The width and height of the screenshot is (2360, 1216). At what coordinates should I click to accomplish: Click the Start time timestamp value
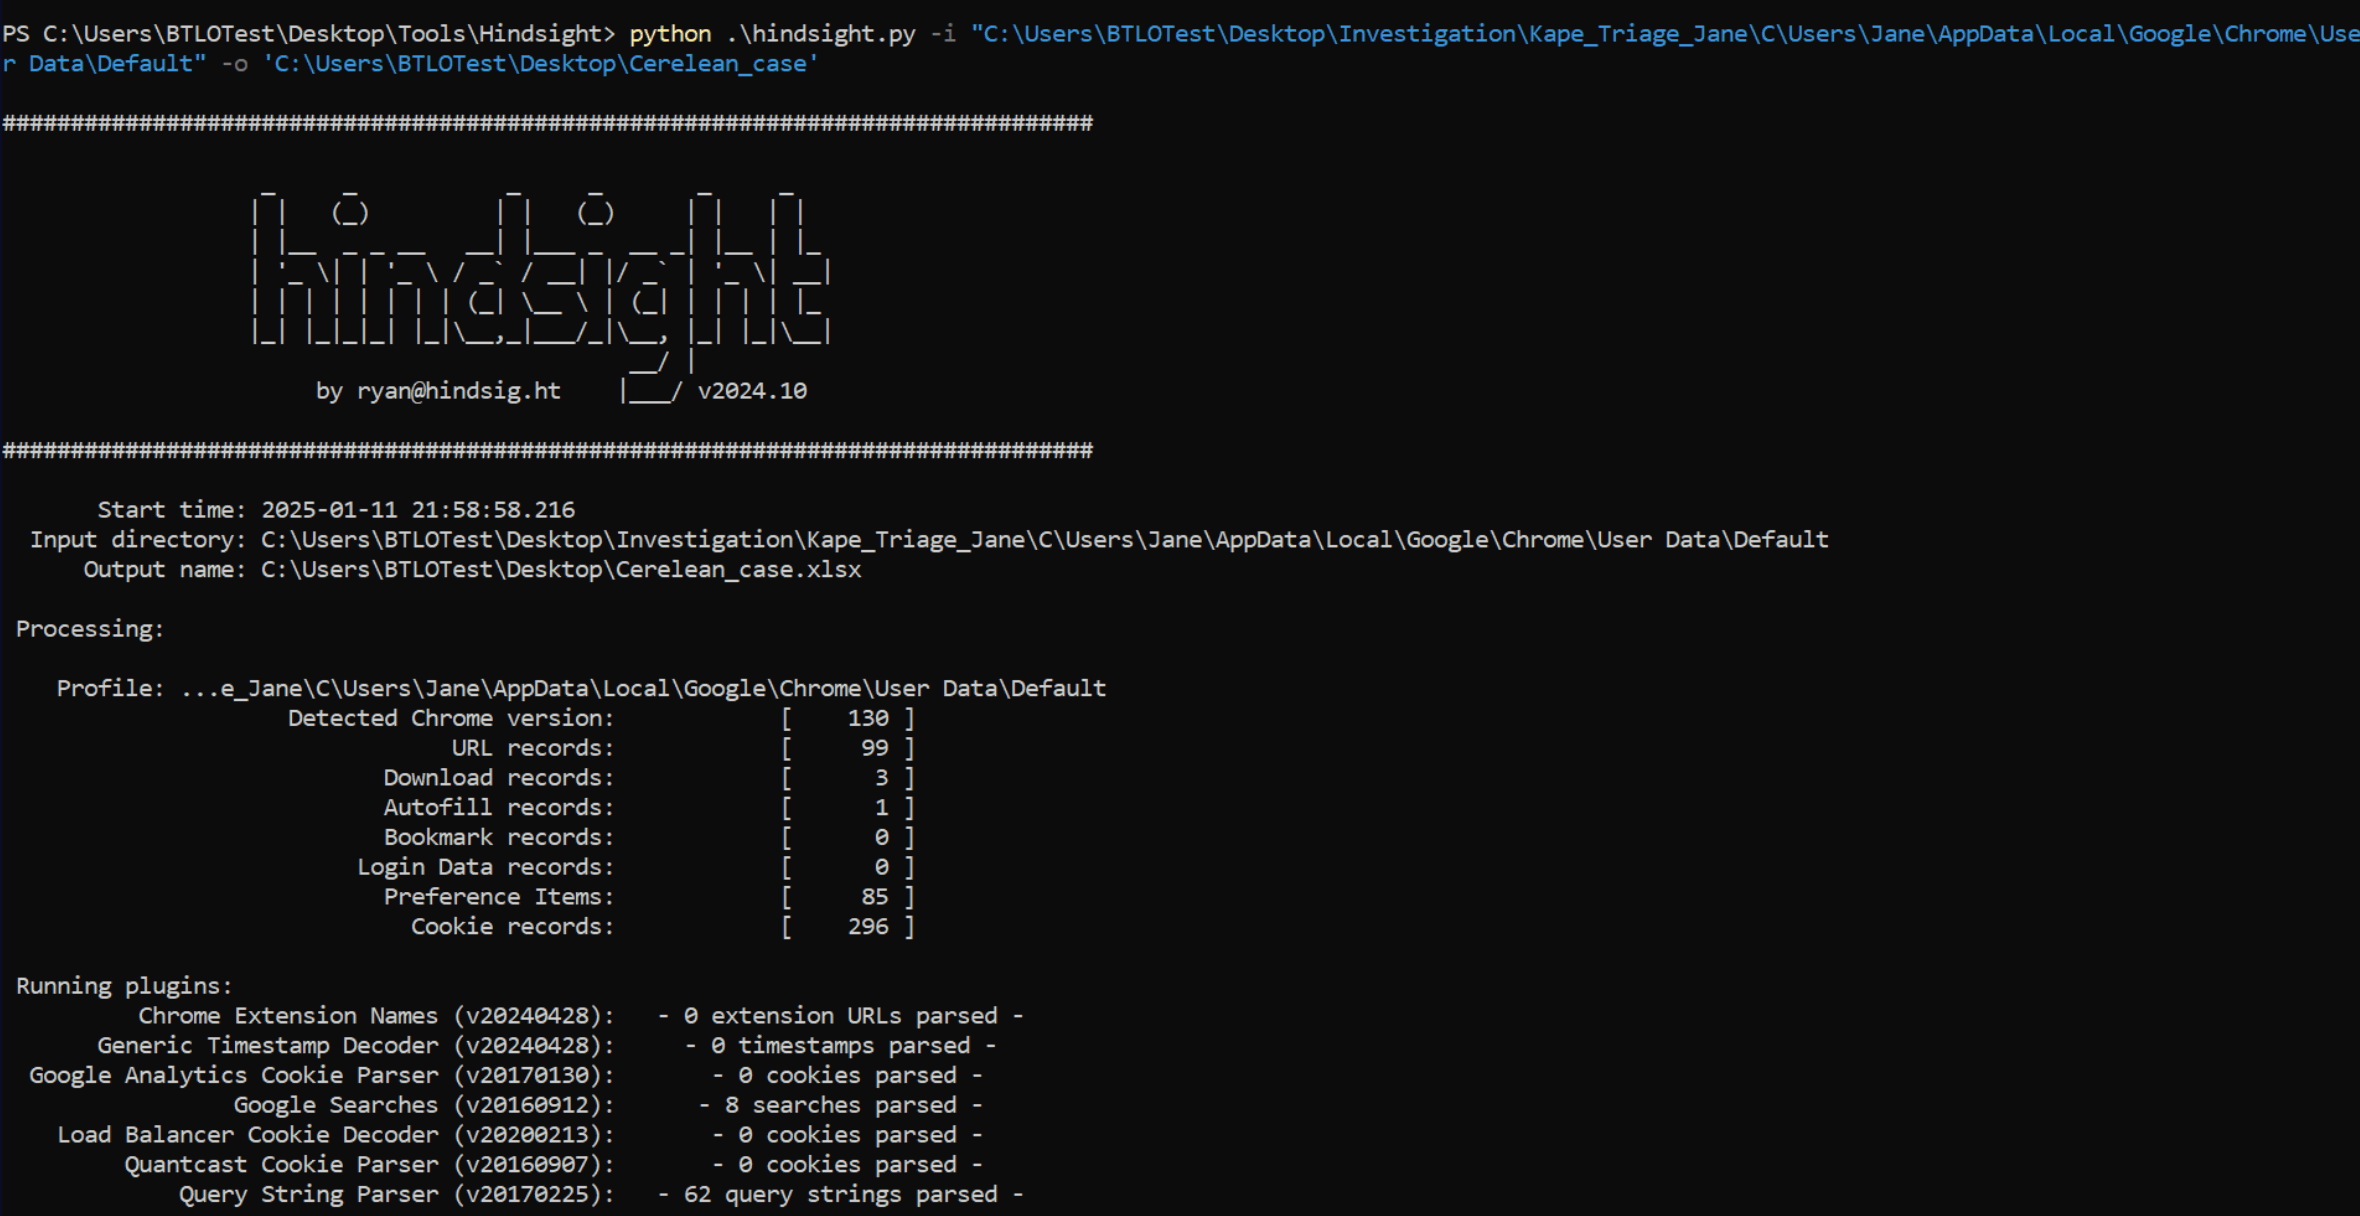[417, 510]
